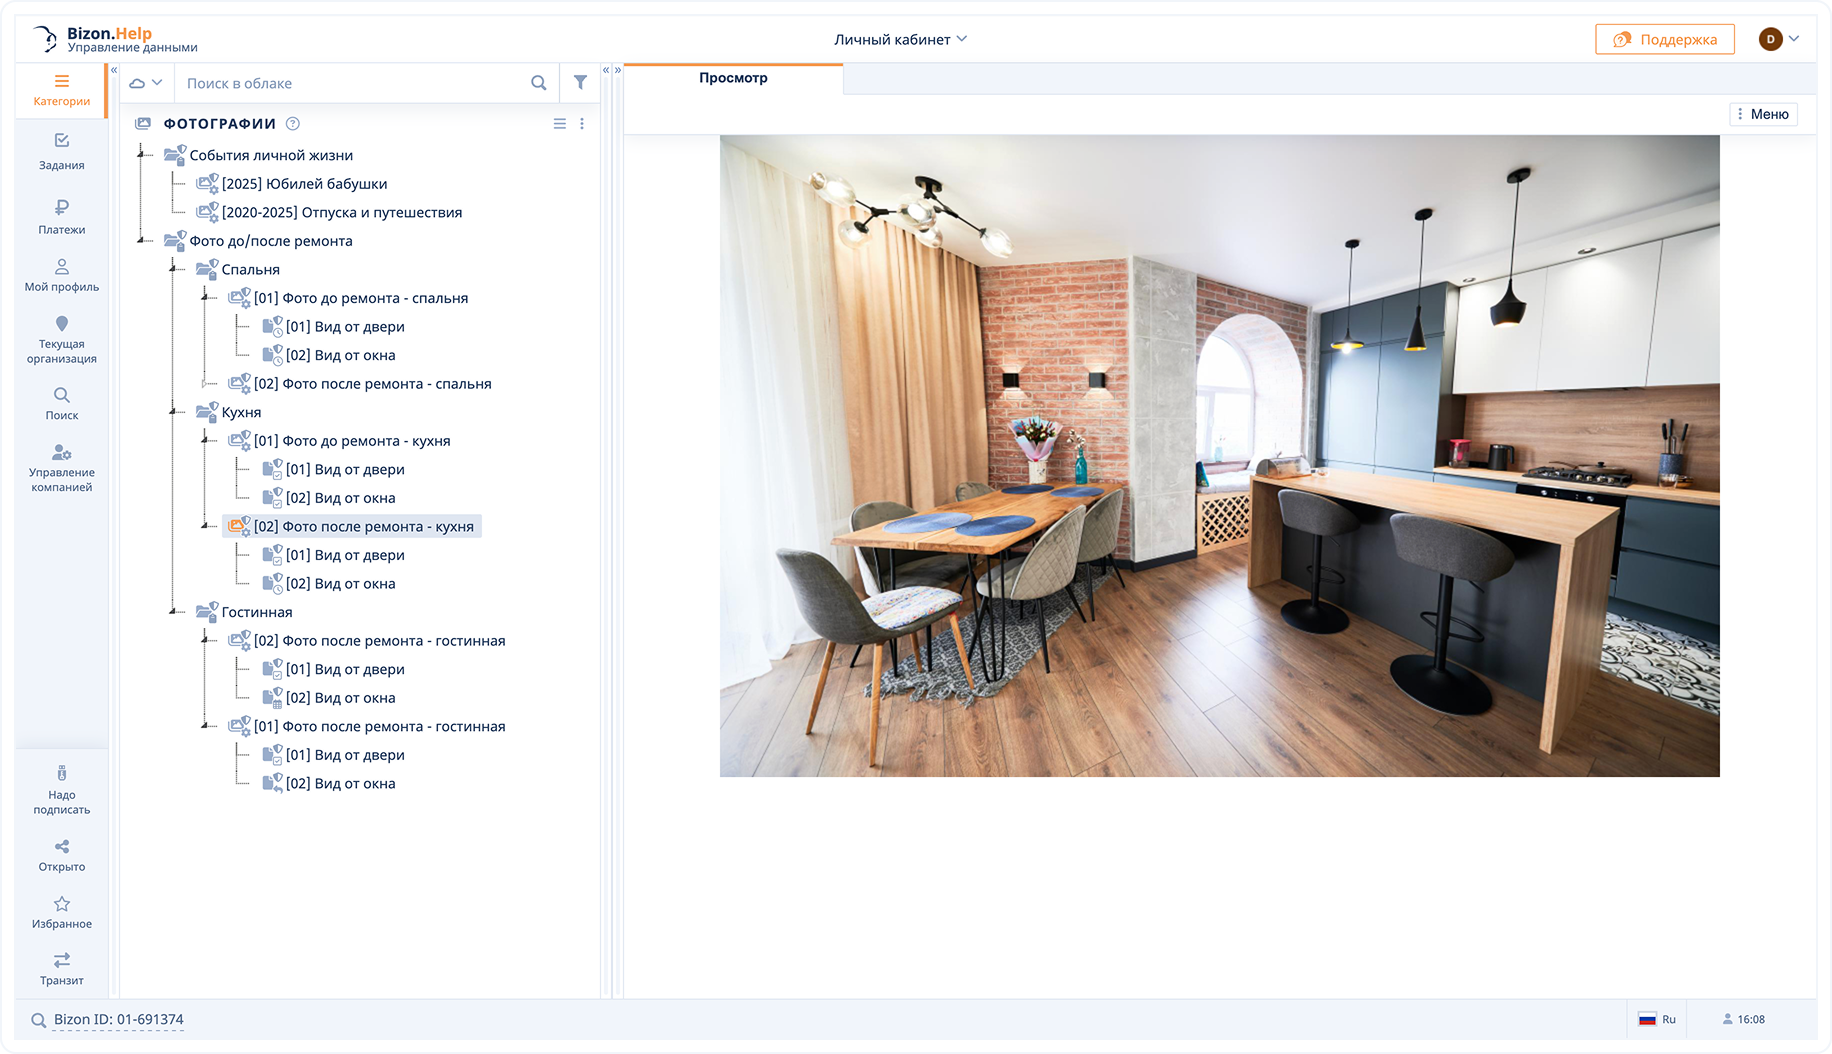Click the Bizon ID link in status bar
The width and height of the screenshot is (1832, 1054).
tap(118, 1020)
